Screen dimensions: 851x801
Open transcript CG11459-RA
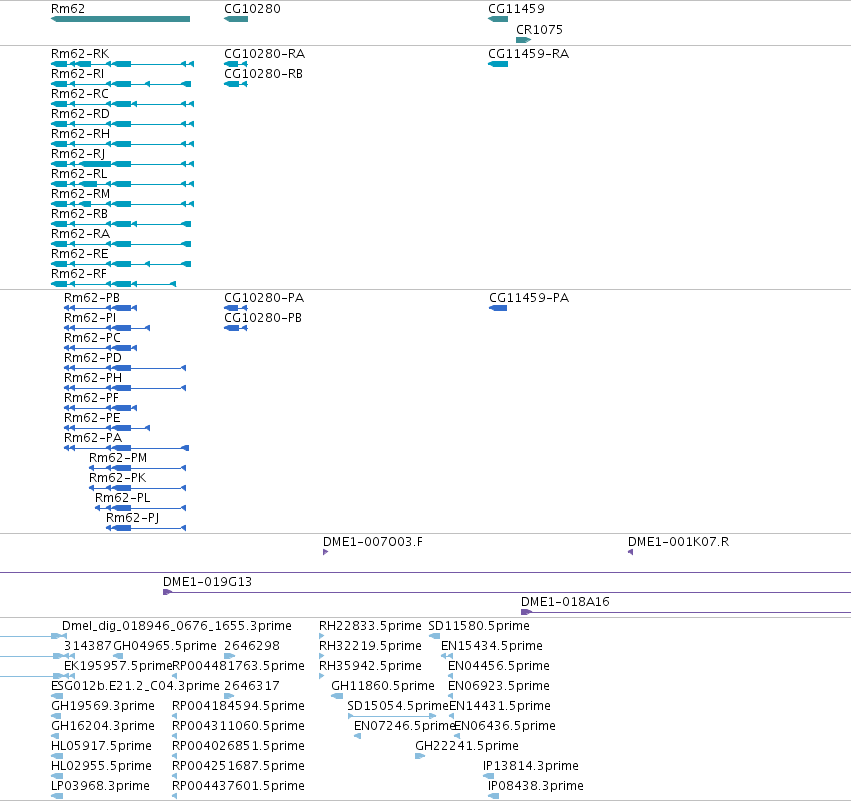tap(529, 54)
